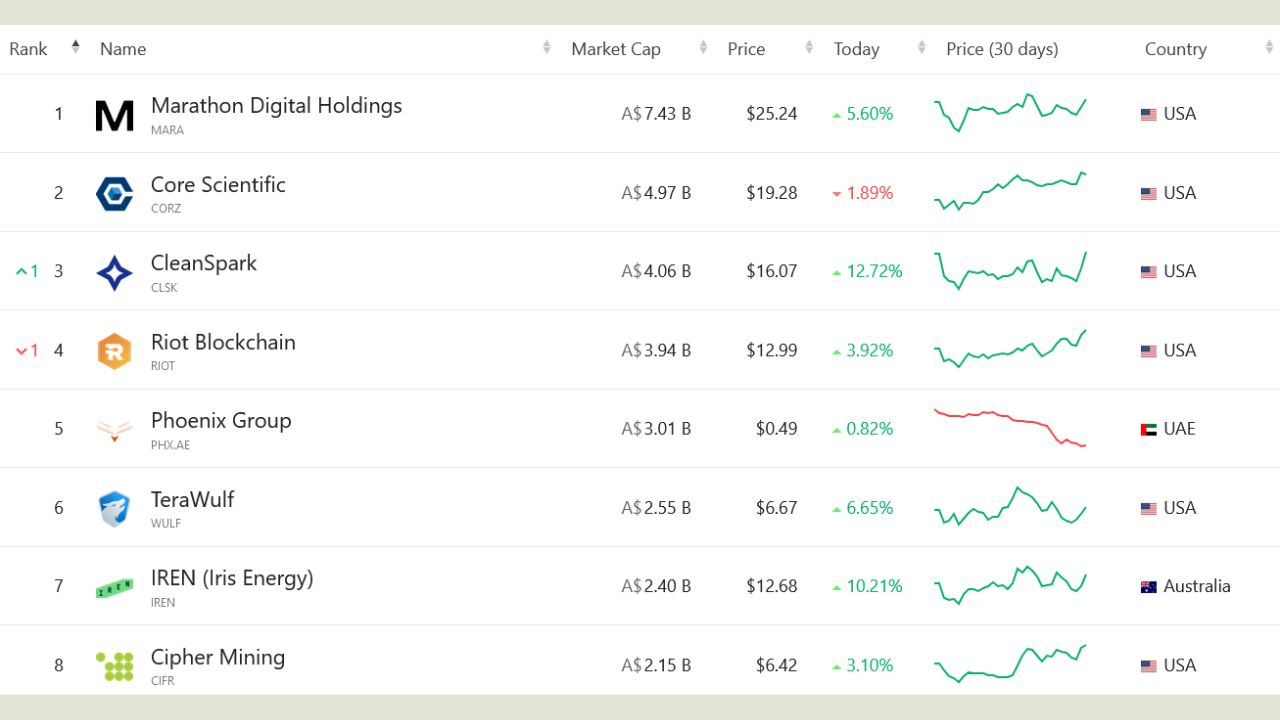Click price value $0.49
This screenshot has height=720, width=1280.
777,429
